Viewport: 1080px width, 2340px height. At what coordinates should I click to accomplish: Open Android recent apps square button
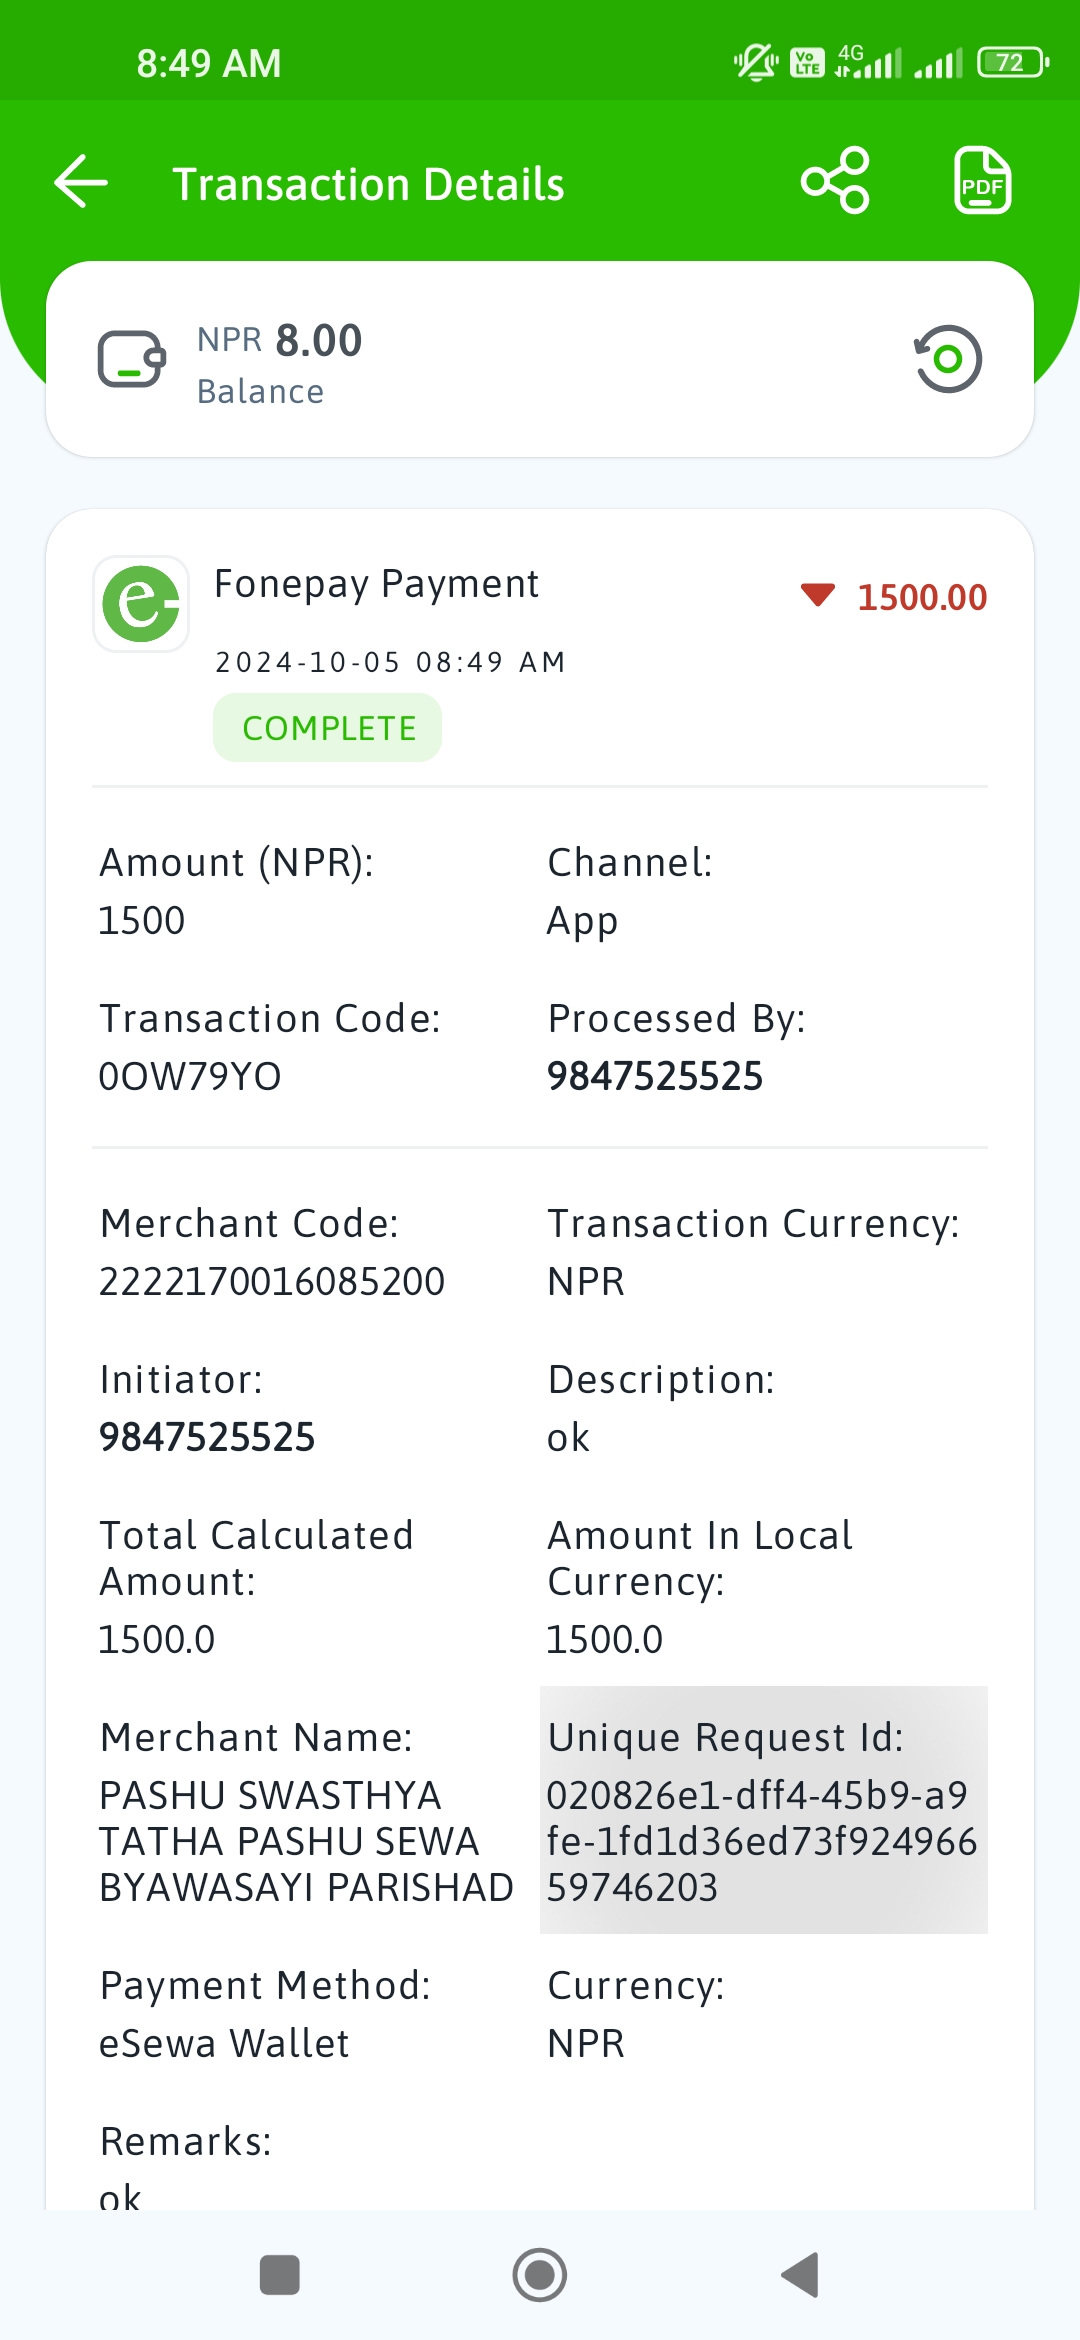(x=280, y=2275)
